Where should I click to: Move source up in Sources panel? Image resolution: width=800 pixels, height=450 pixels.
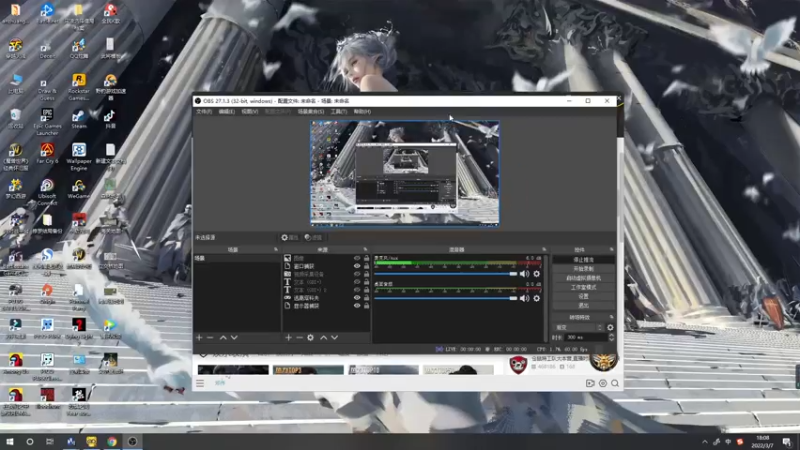323,337
